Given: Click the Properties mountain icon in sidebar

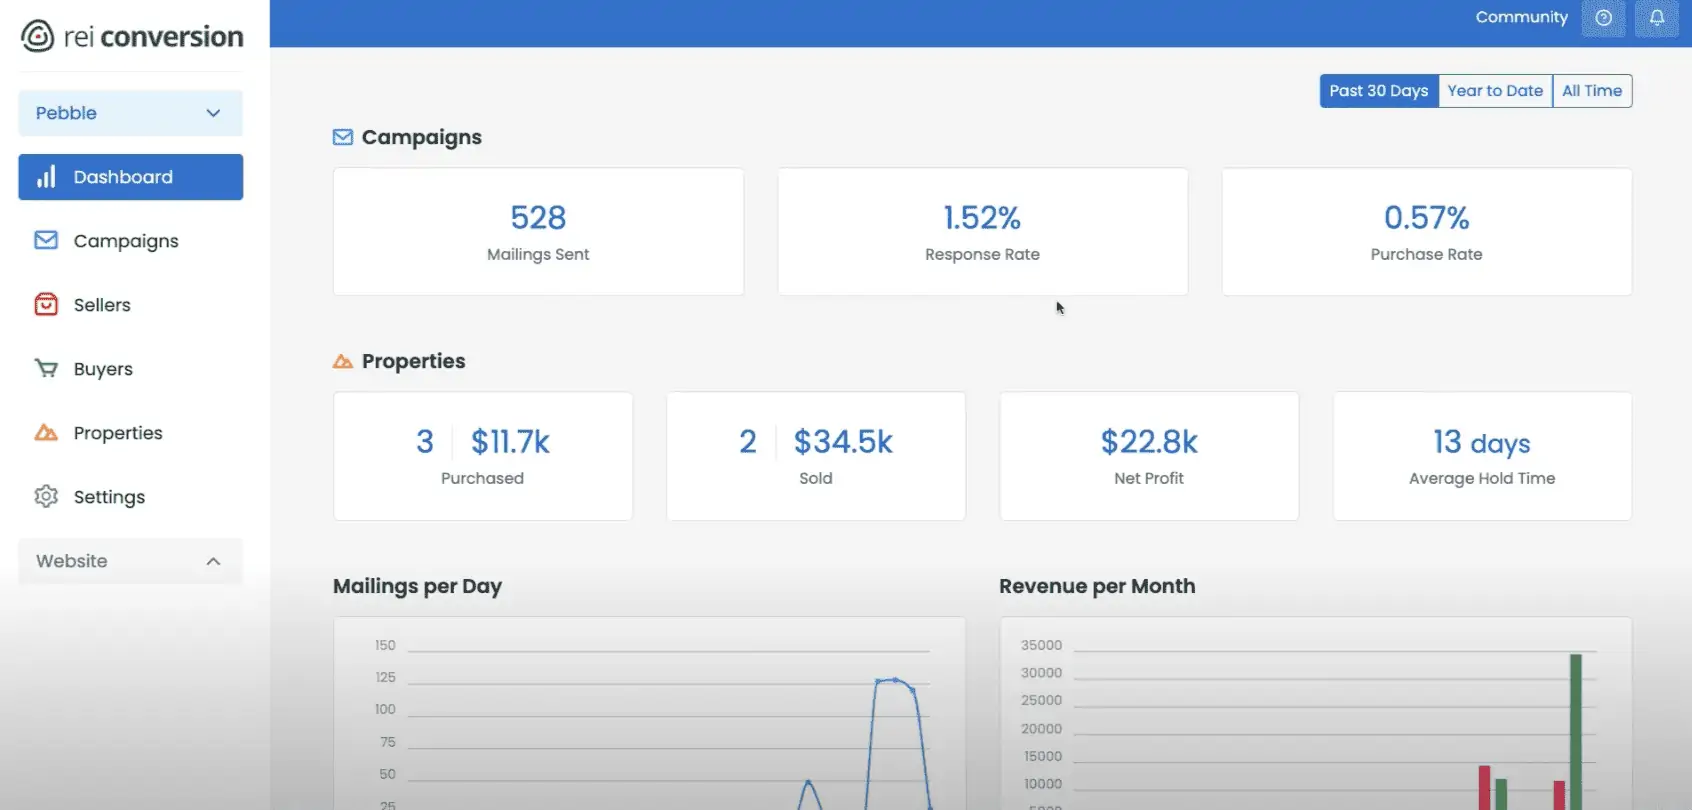Looking at the screenshot, I should (x=46, y=432).
